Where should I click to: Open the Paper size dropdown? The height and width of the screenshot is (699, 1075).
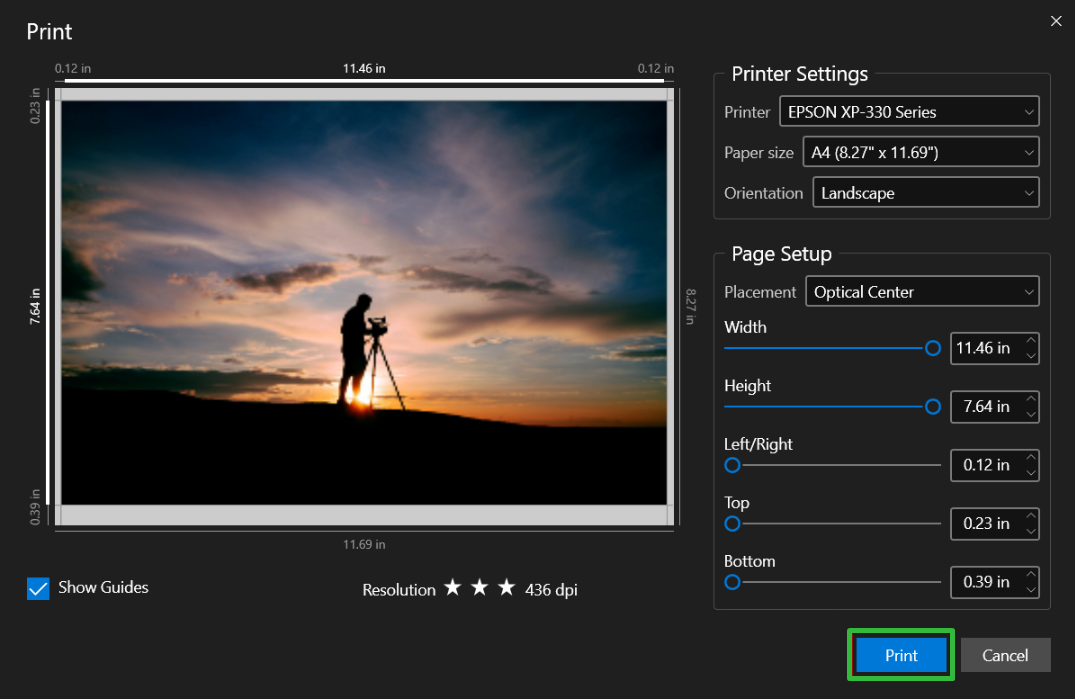click(921, 152)
